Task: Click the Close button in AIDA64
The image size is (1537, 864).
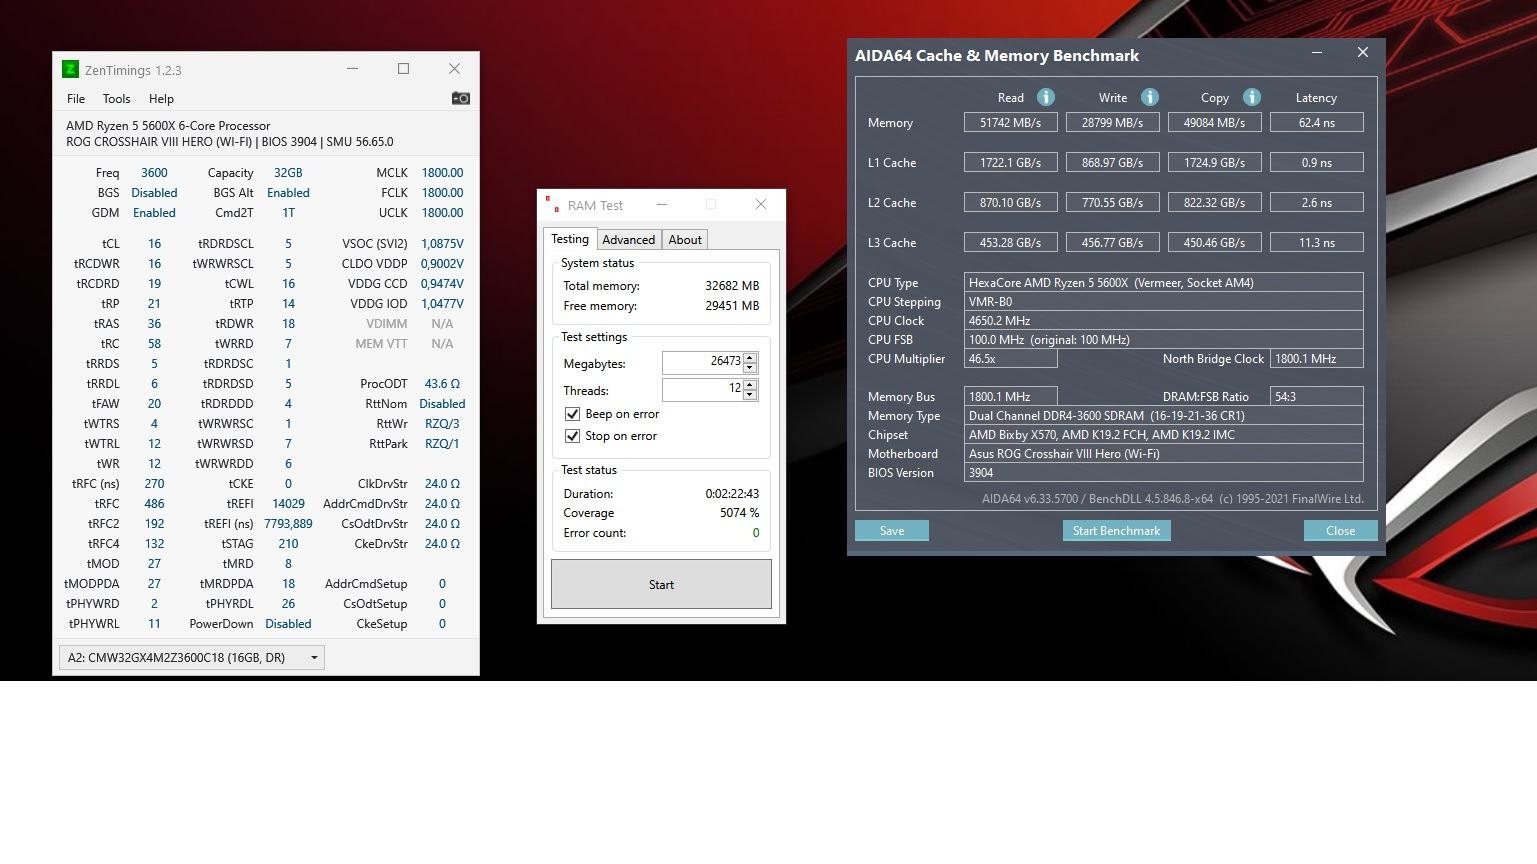Action: (x=1340, y=531)
